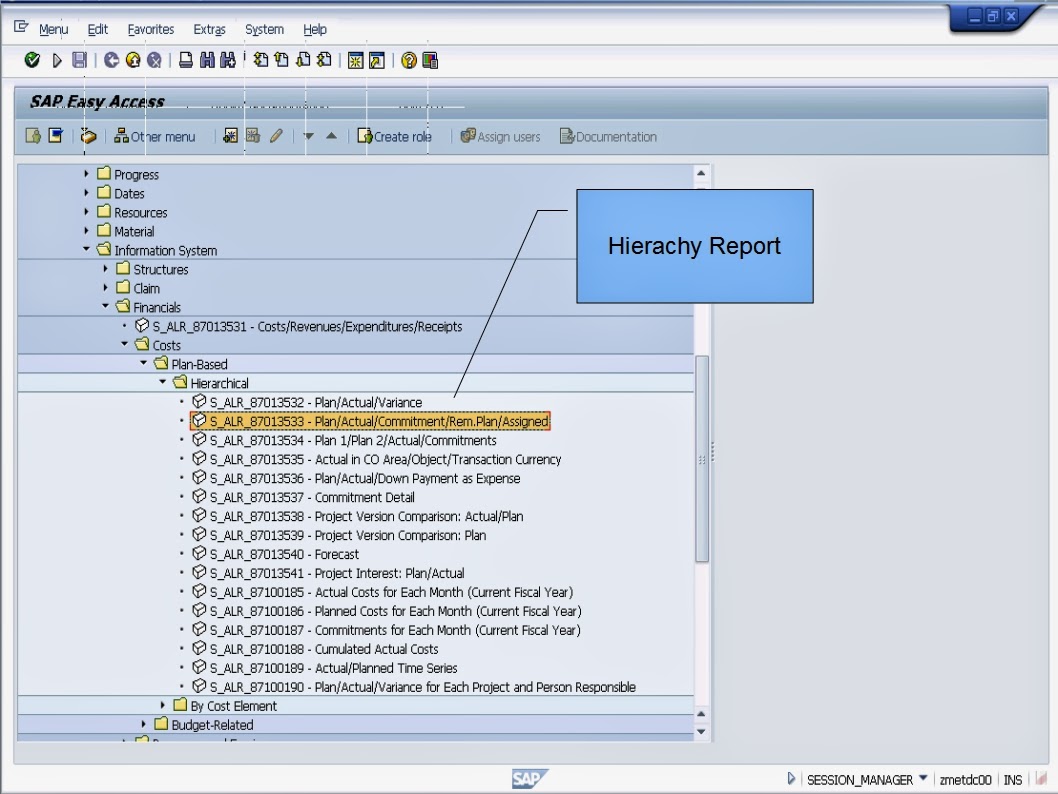Screen dimensions: 1058x794
Task: Select the Find (binoculars) icon
Action: (x=206, y=60)
